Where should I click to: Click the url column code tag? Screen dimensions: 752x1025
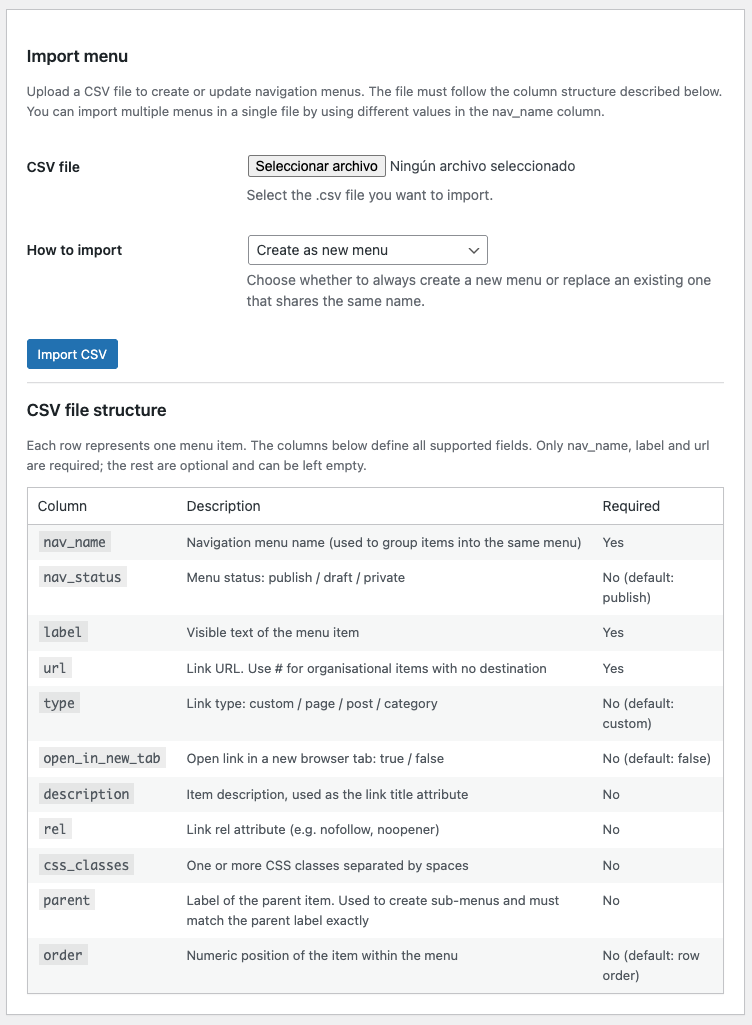click(55, 668)
